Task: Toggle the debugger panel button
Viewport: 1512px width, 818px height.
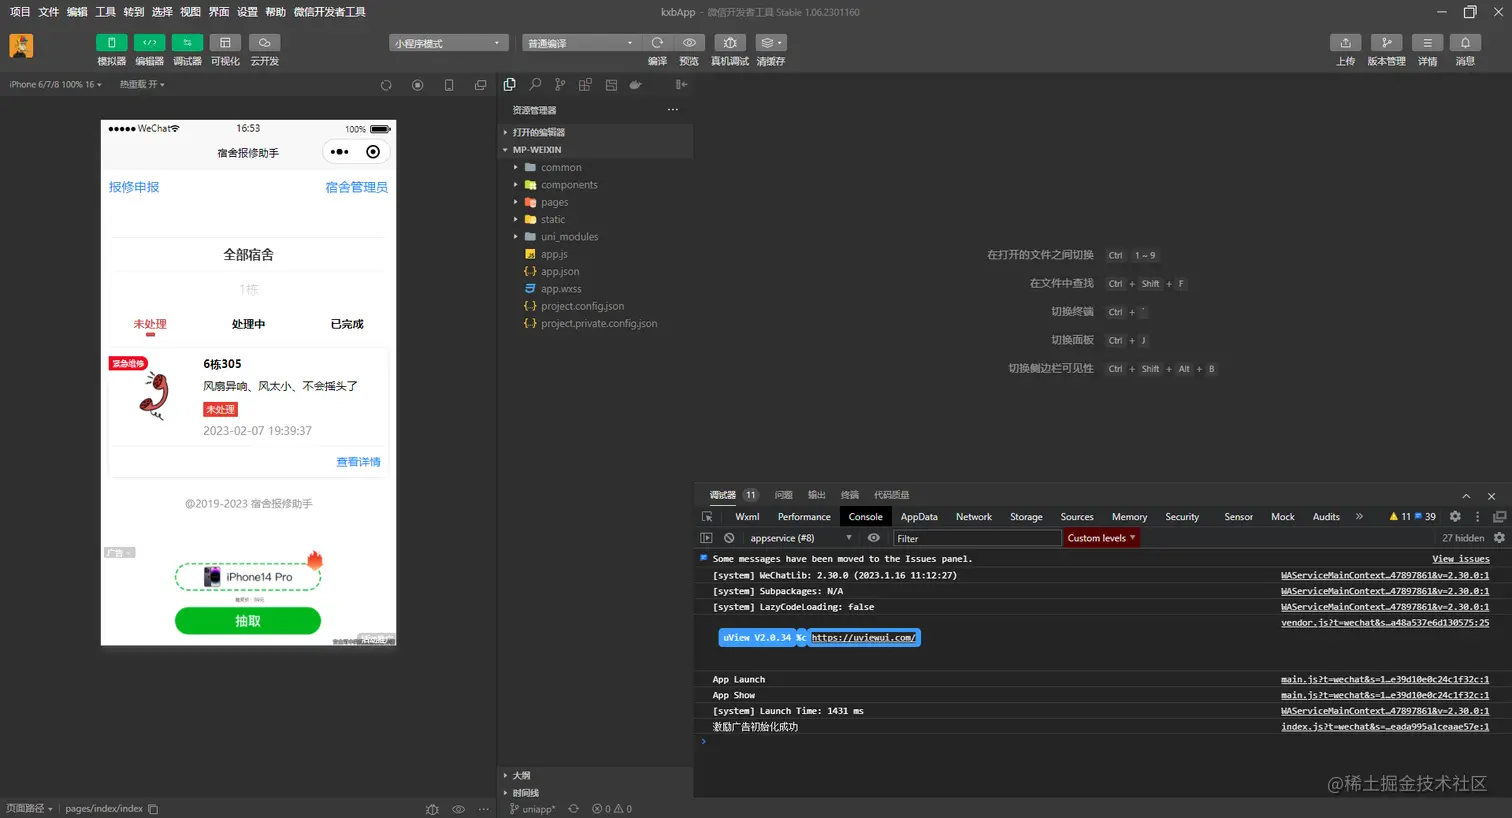Action: tap(187, 43)
